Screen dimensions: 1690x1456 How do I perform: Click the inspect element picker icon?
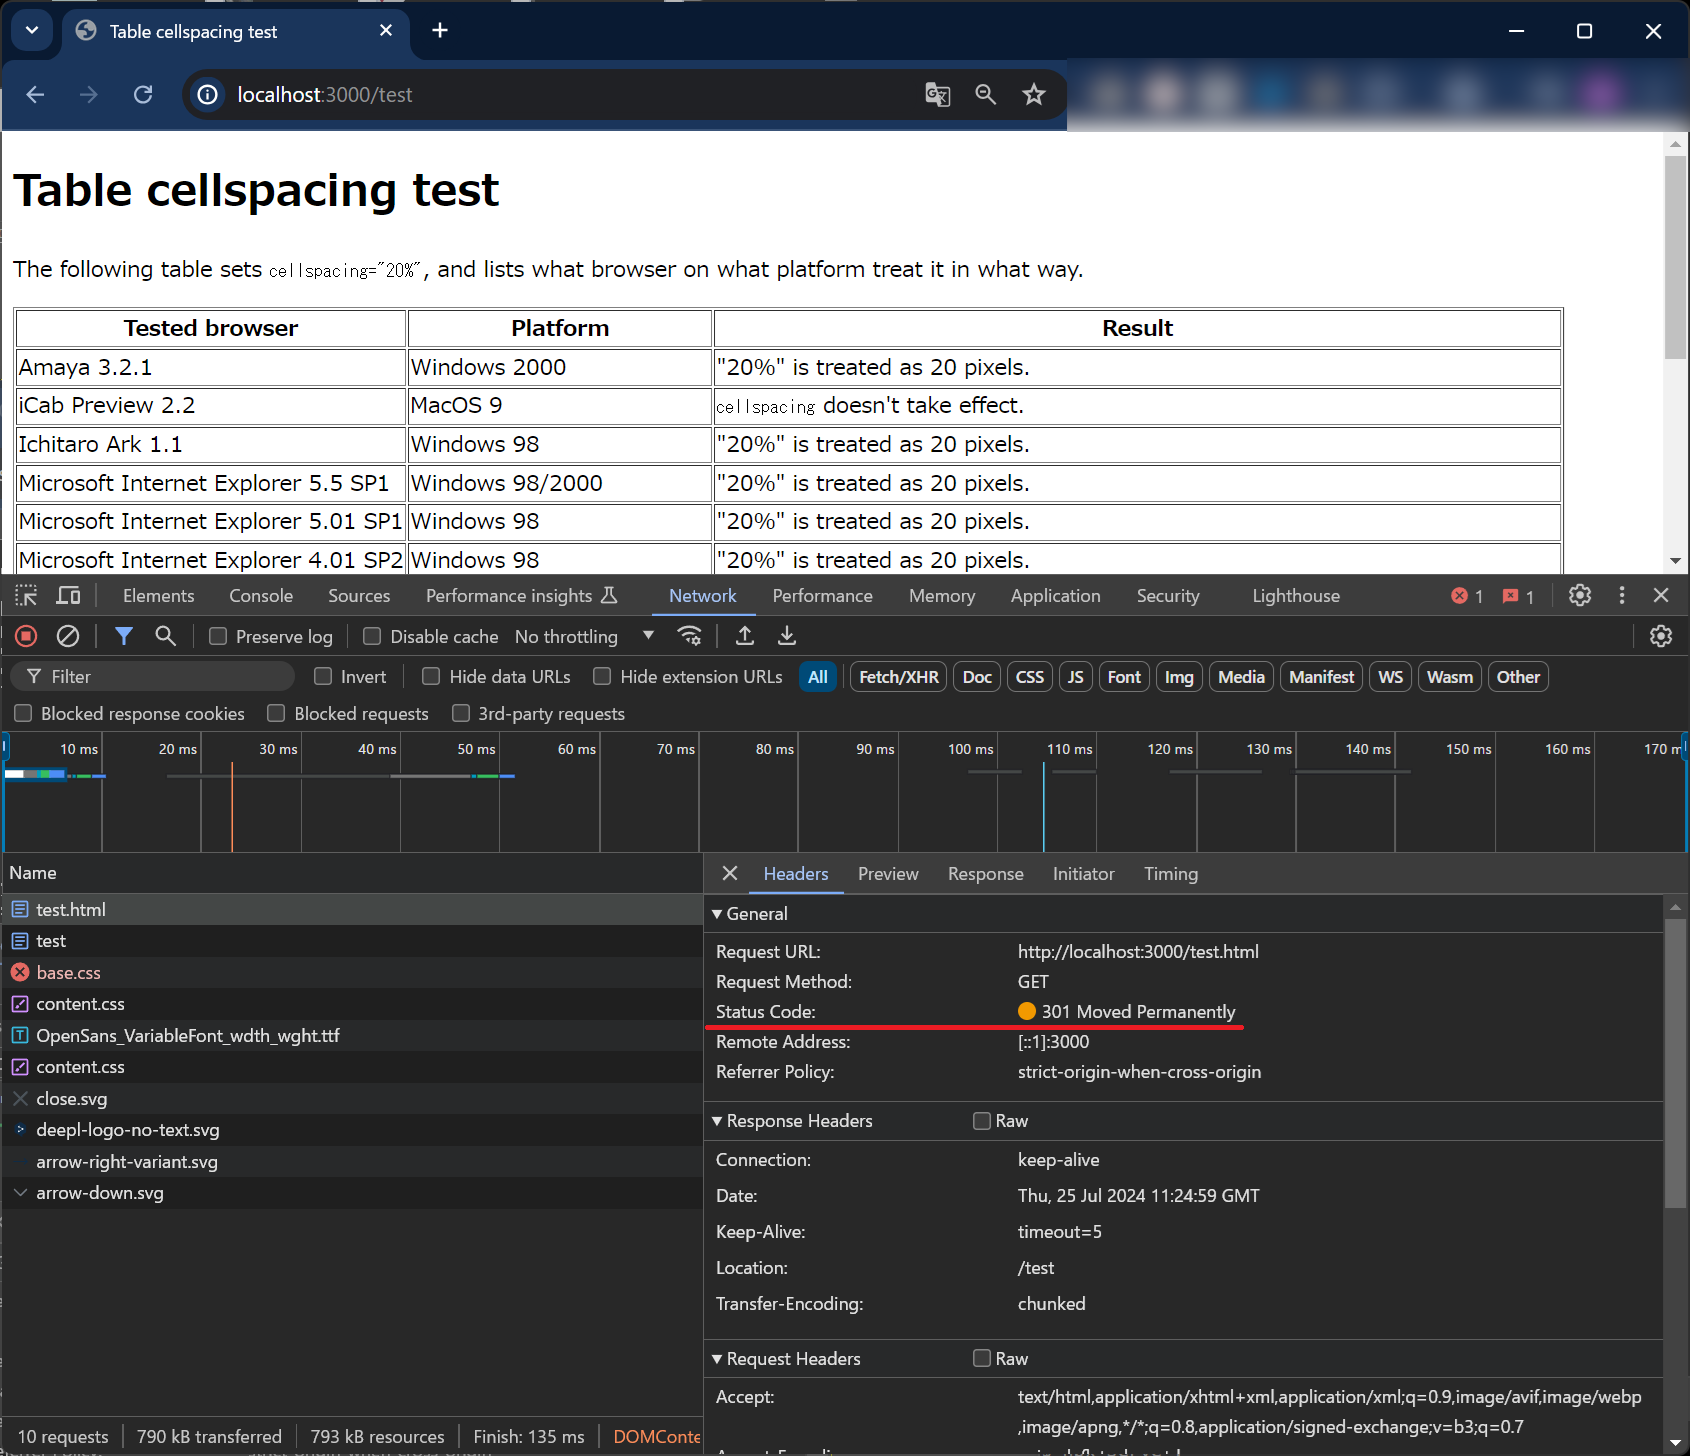point(26,596)
